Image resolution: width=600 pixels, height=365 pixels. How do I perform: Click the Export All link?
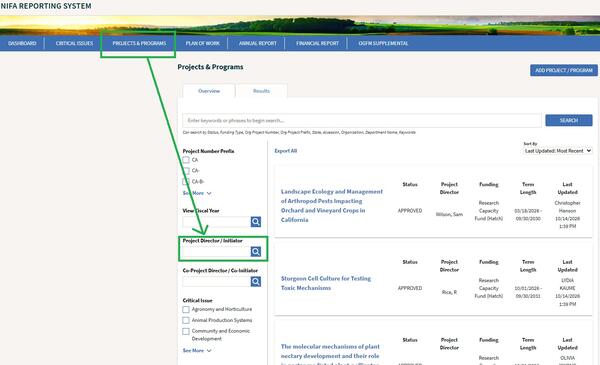(285, 151)
